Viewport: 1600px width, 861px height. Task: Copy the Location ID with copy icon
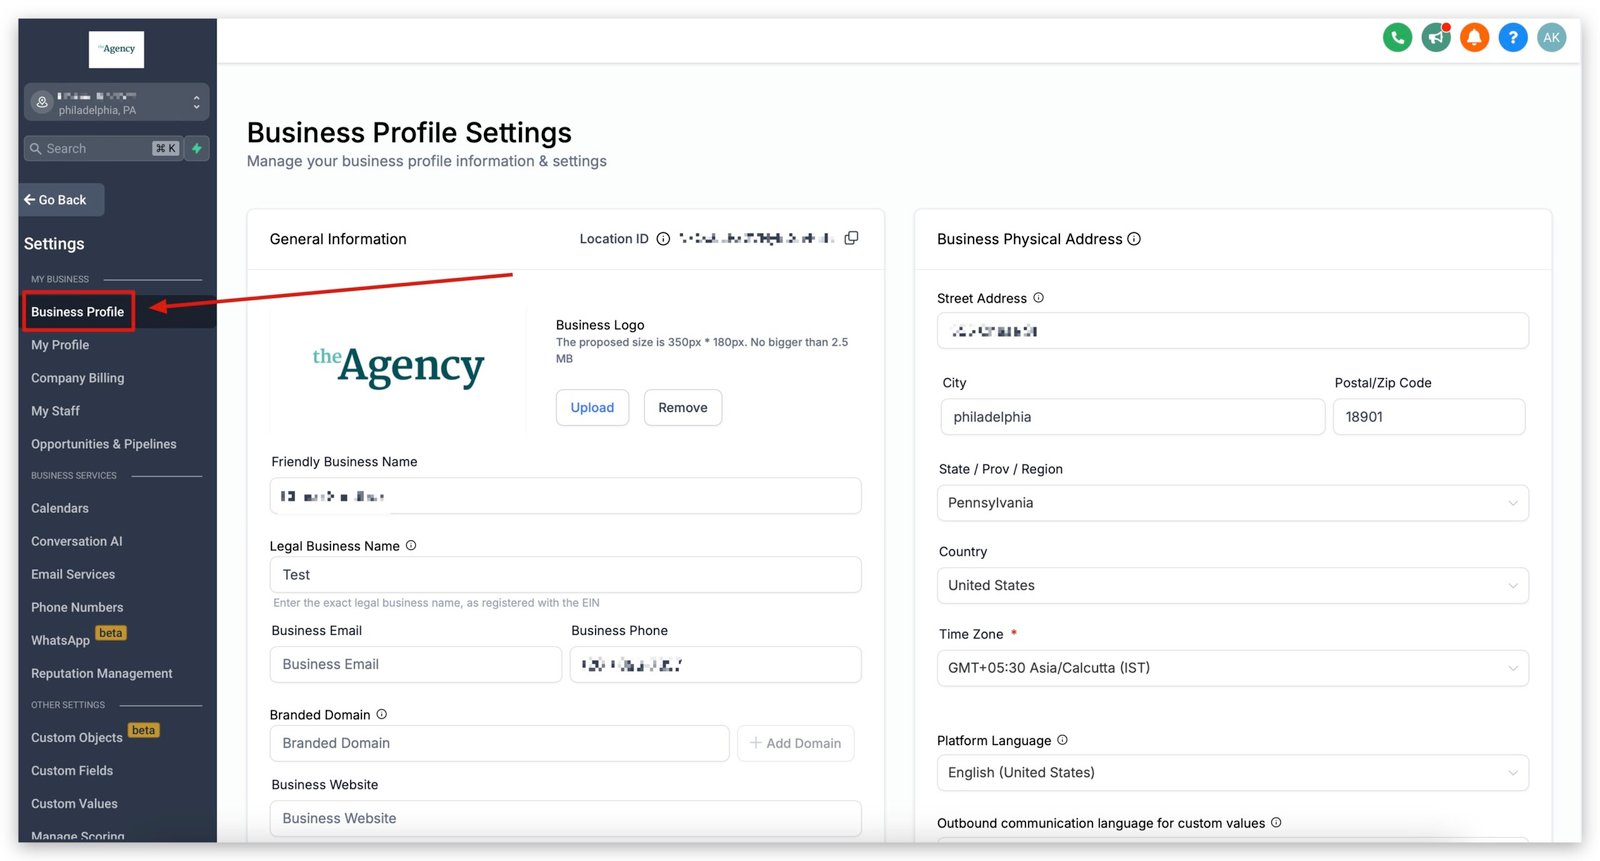(x=851, y=238)
